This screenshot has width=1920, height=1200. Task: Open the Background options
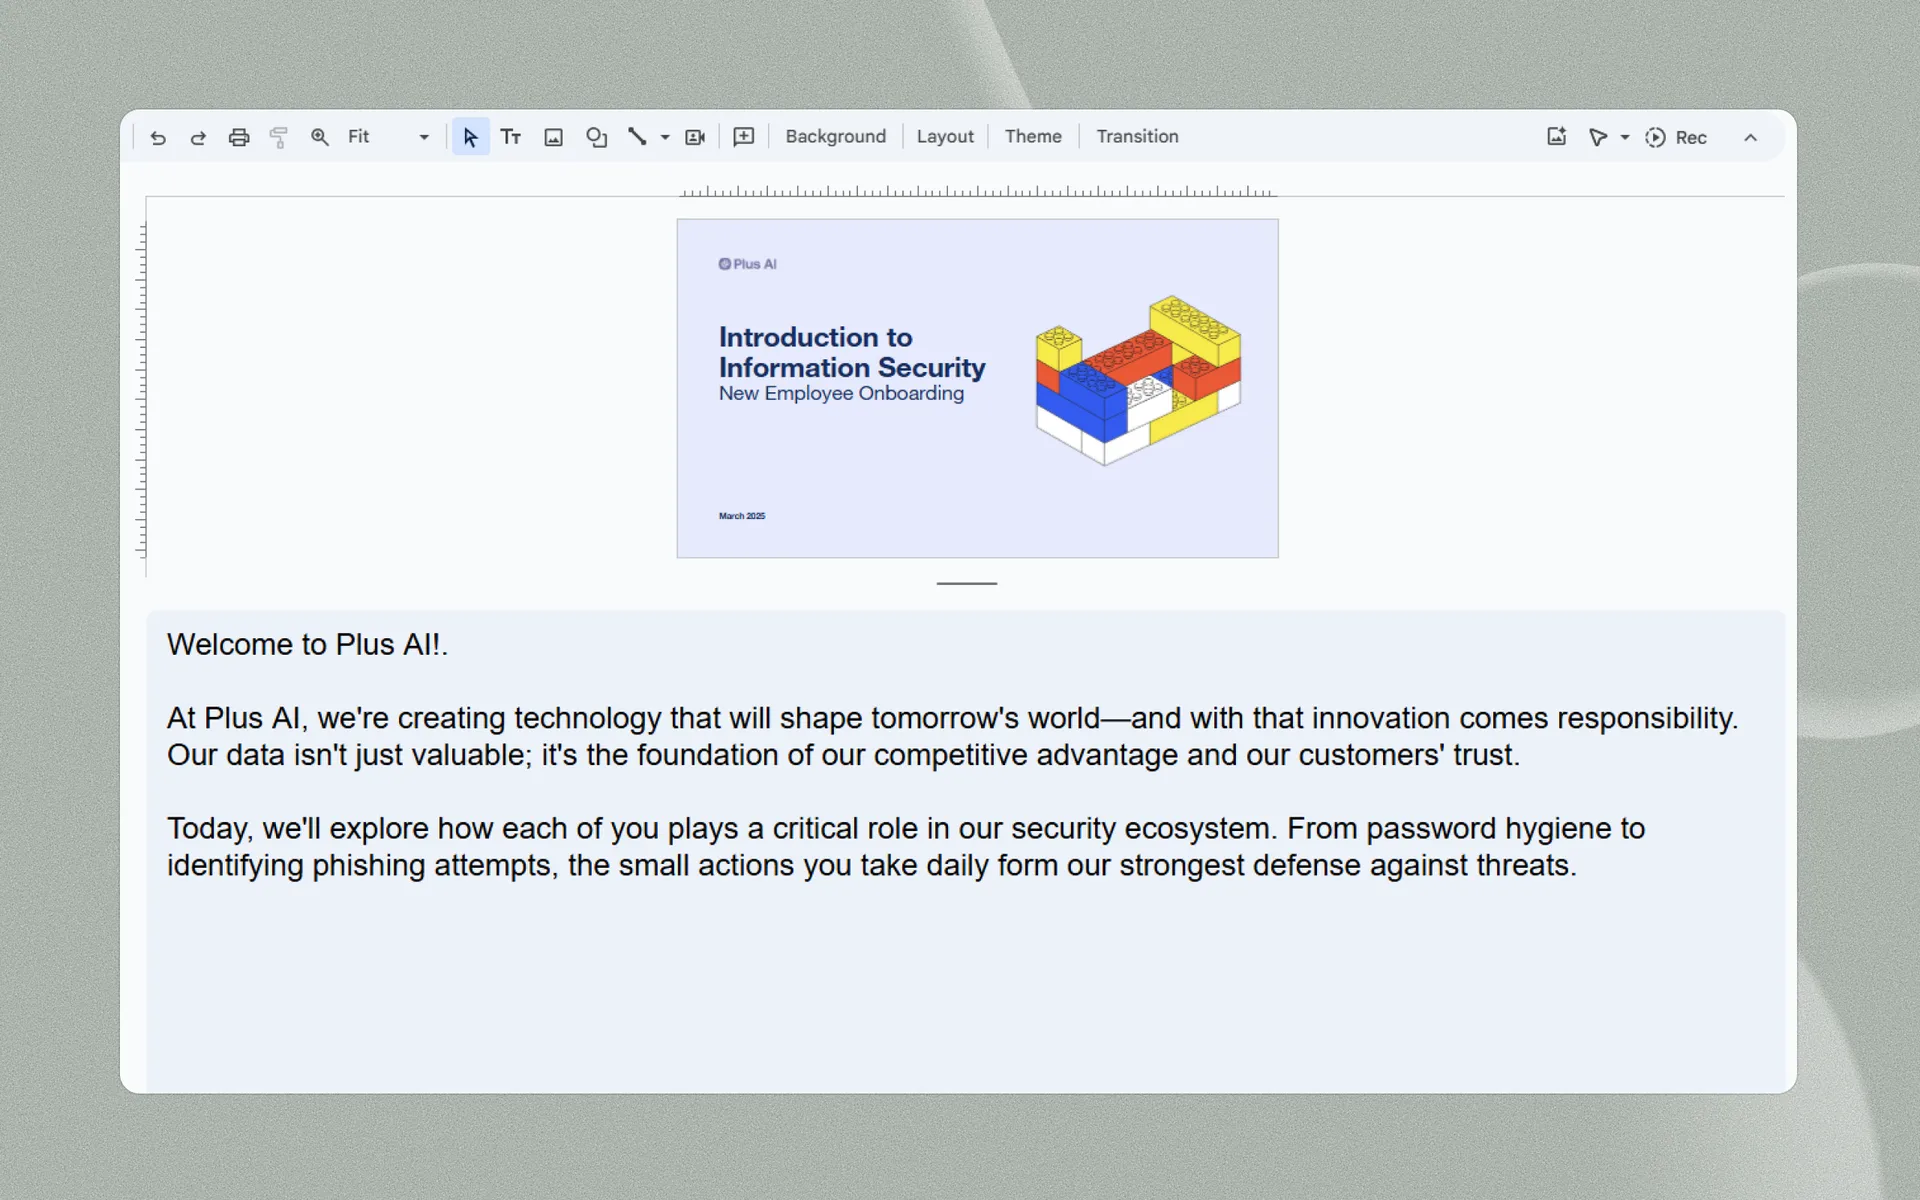(836, 137)
